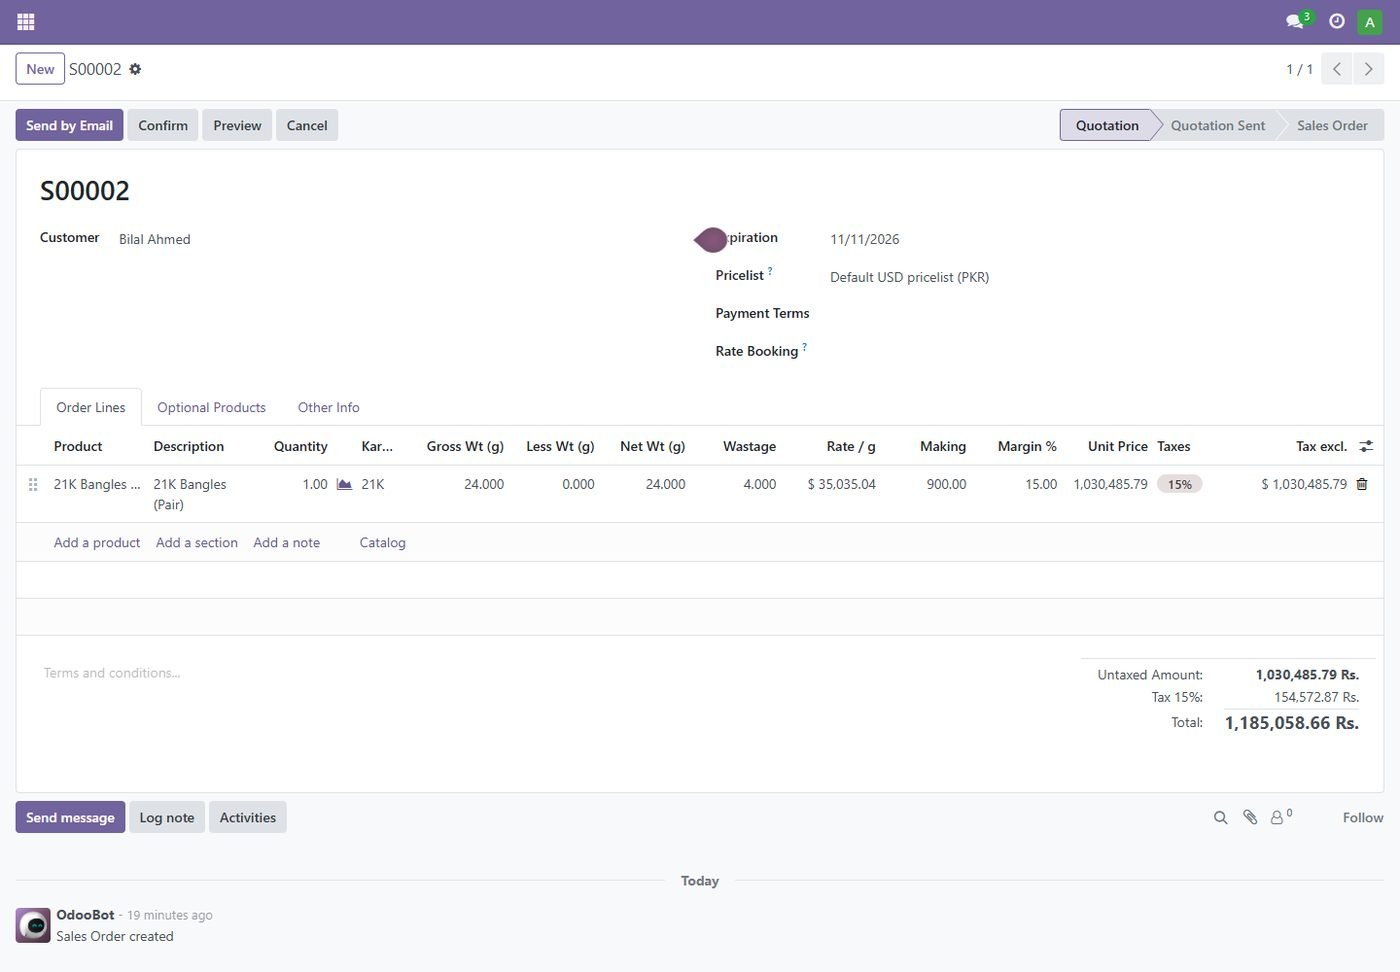Open the activities clock icon
The height and width of the screenshot is (972, 1400).
(1337, 21)
